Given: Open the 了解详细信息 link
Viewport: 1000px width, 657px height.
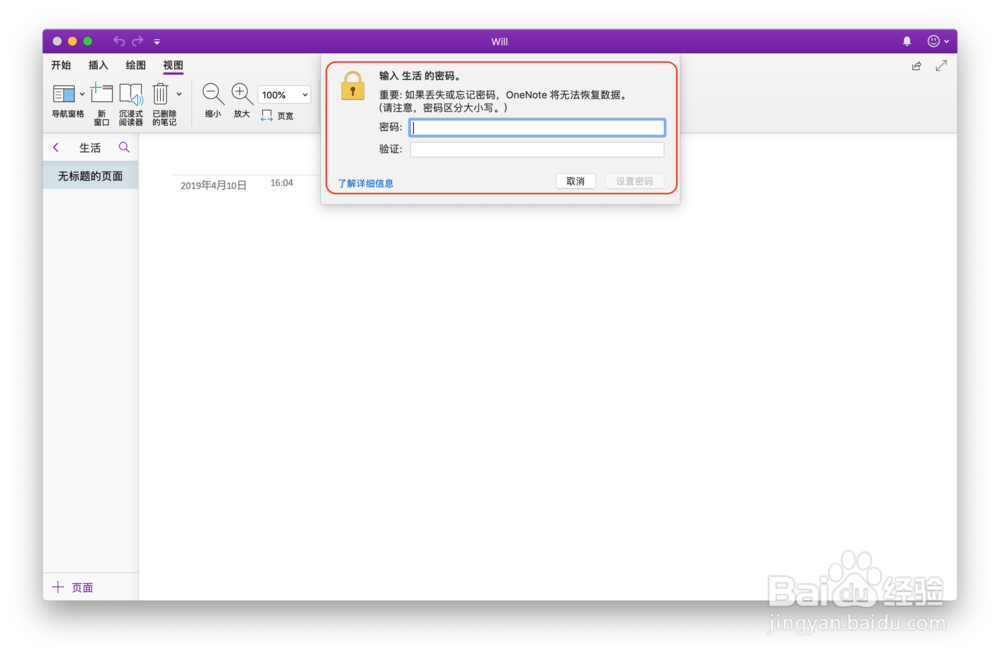Looking at the screenshot, I should (x=365, y=183).
